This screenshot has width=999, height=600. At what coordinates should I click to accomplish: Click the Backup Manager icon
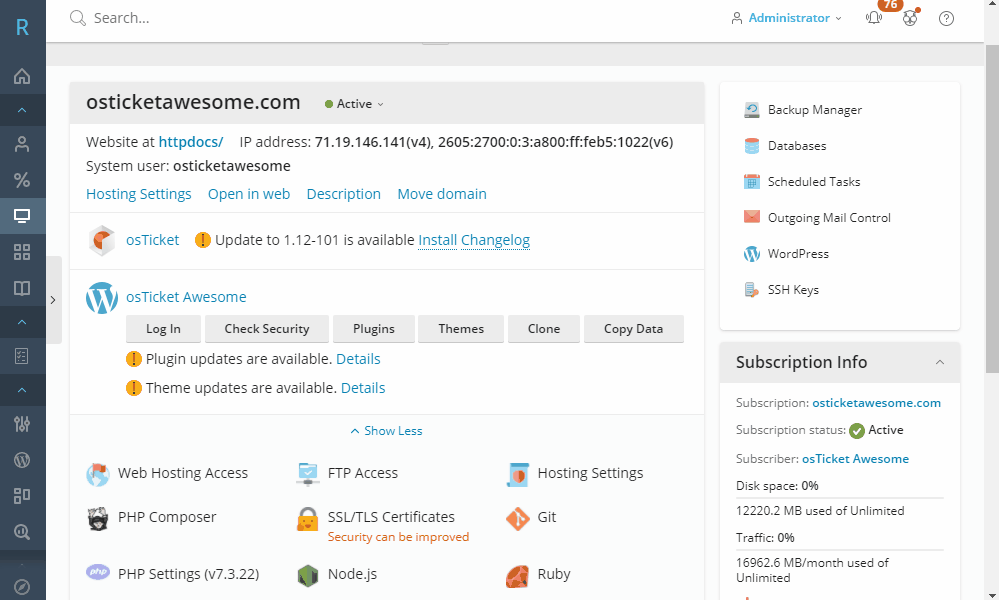[x=752, y=110]
